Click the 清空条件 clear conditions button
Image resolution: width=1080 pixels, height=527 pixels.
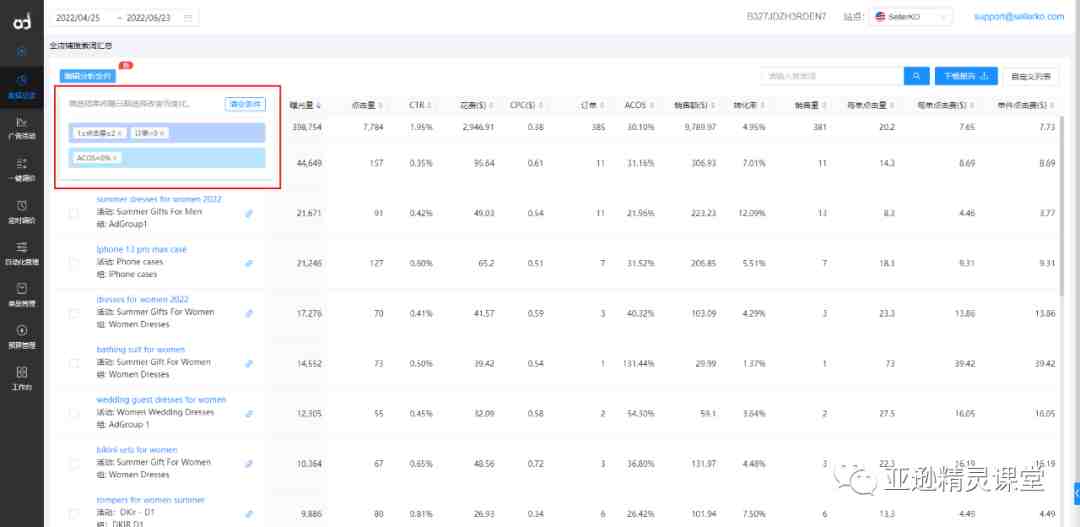tap(245, 104)
